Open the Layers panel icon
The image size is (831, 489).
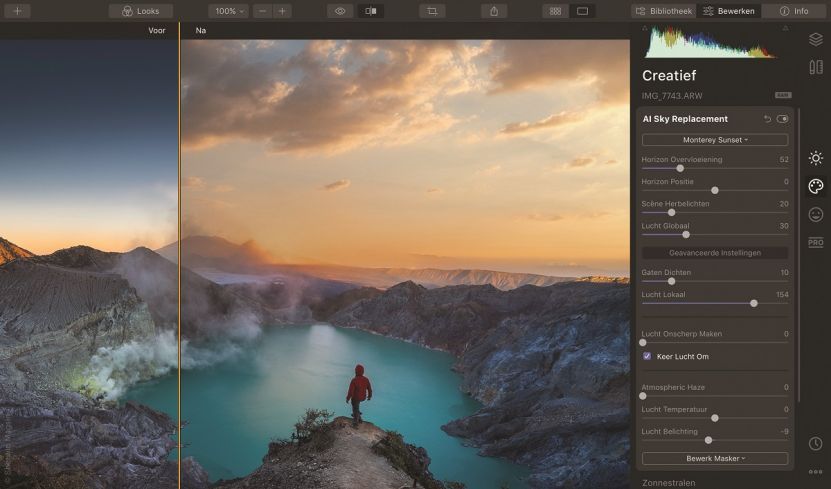[816, 39]
